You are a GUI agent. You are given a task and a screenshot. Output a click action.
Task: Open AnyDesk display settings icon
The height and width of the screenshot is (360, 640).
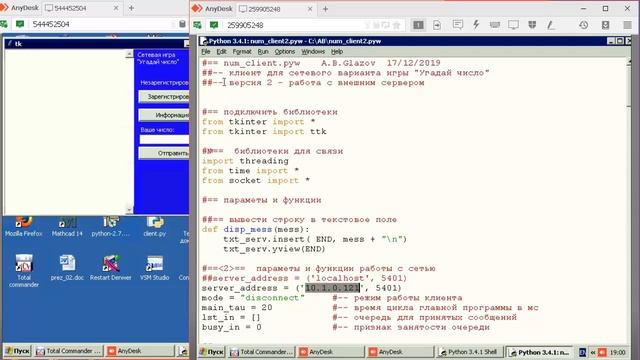(x=513, y=25)
